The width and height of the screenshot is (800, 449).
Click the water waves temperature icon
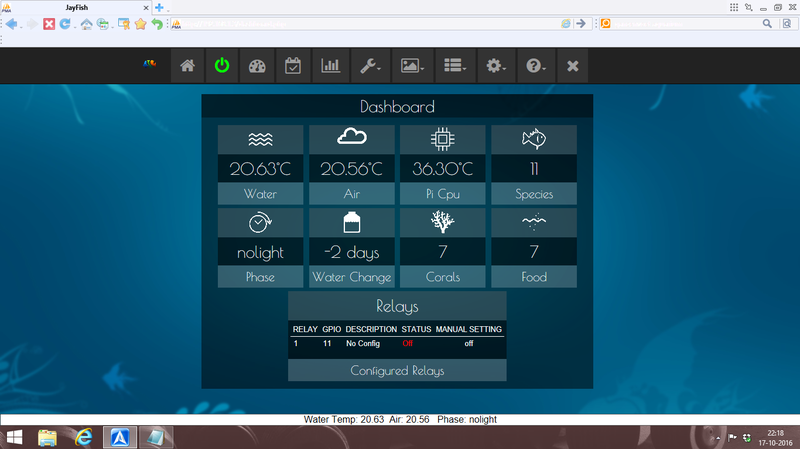click(x=260, y=139)
